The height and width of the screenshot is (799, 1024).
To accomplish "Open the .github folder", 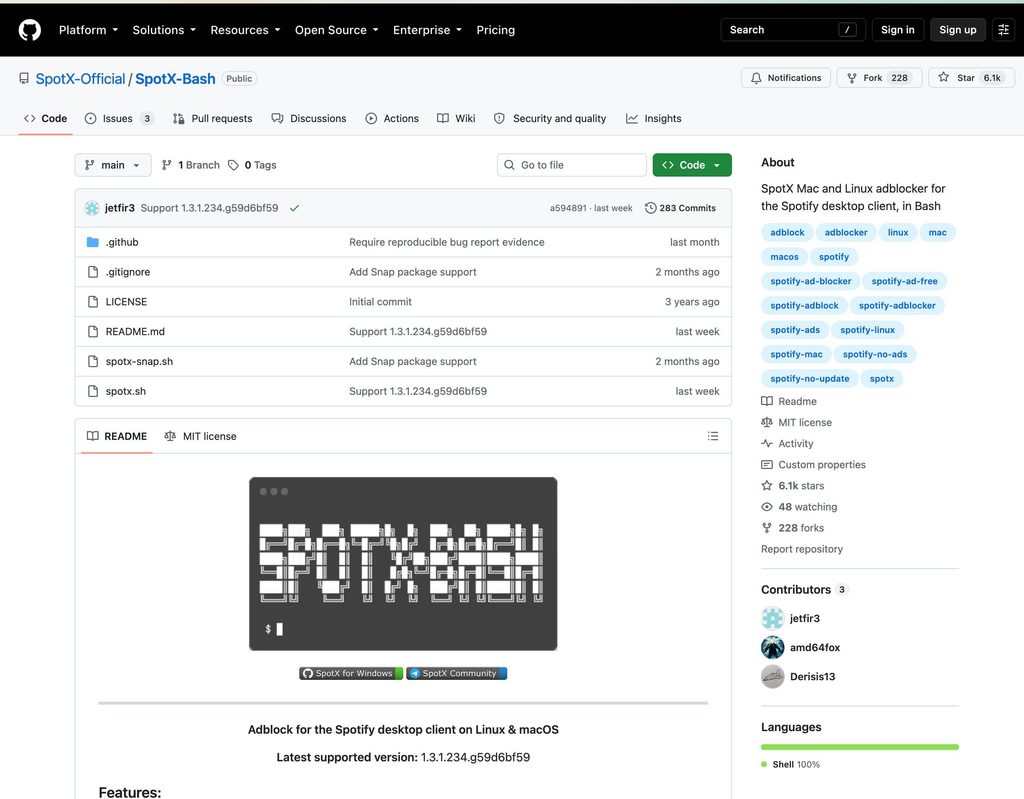I will click(122, 242).
